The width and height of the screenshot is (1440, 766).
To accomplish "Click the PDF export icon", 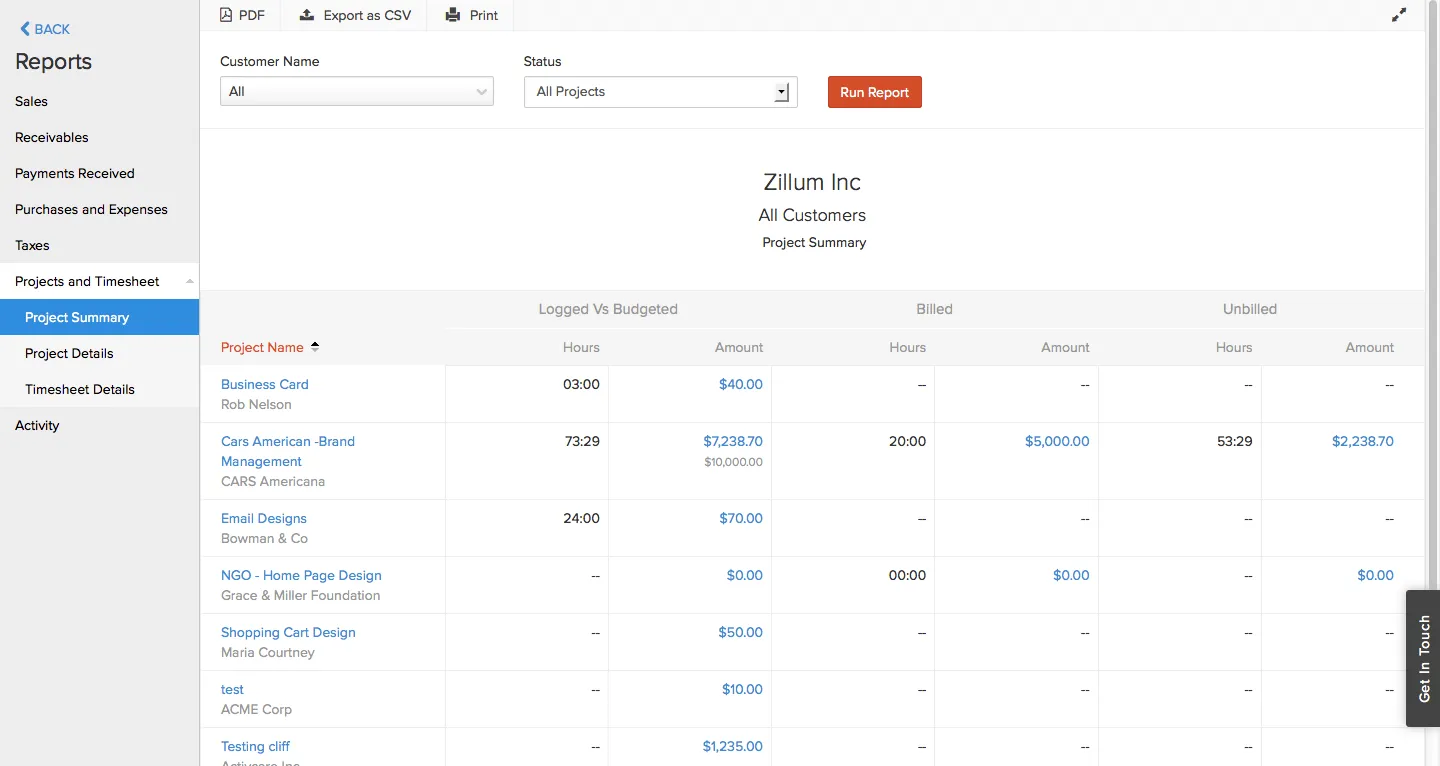I will tap(226, 15).
